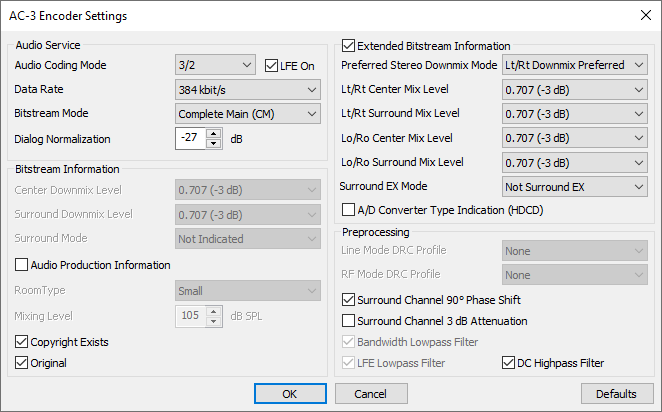
Task: Increase Dialog Normalization with up arrow
Action: [214, 133]
